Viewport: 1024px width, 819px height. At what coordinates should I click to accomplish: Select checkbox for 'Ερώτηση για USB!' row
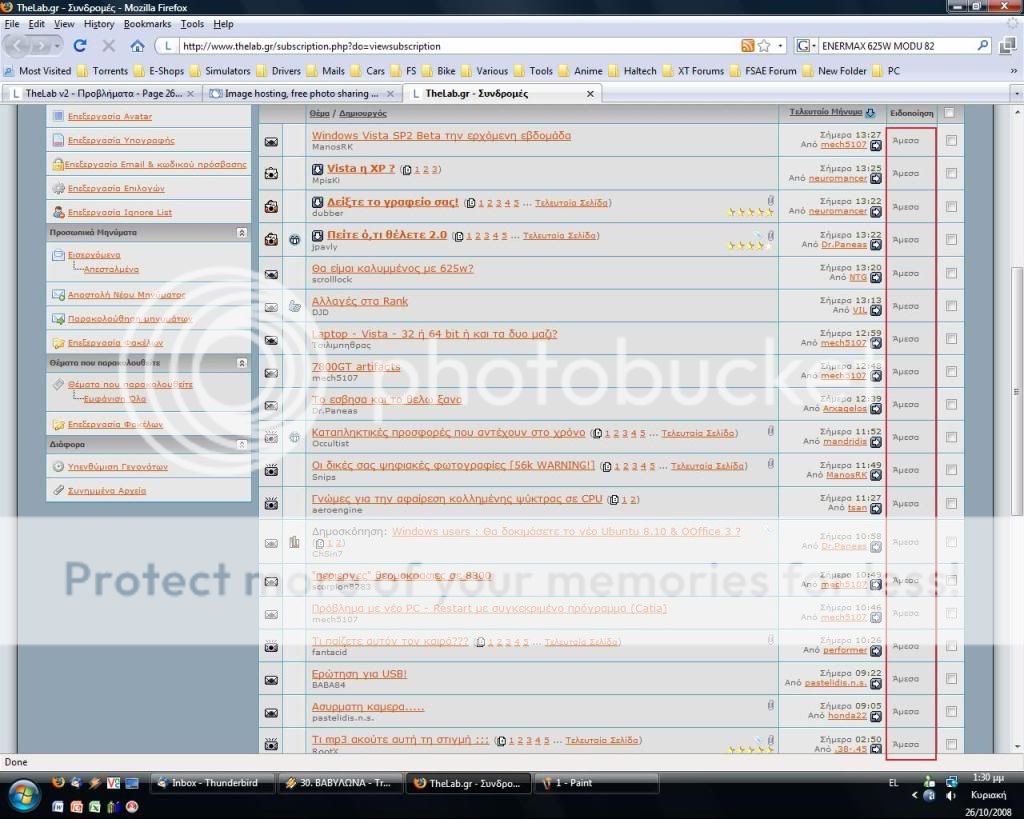tap(951, 679)
